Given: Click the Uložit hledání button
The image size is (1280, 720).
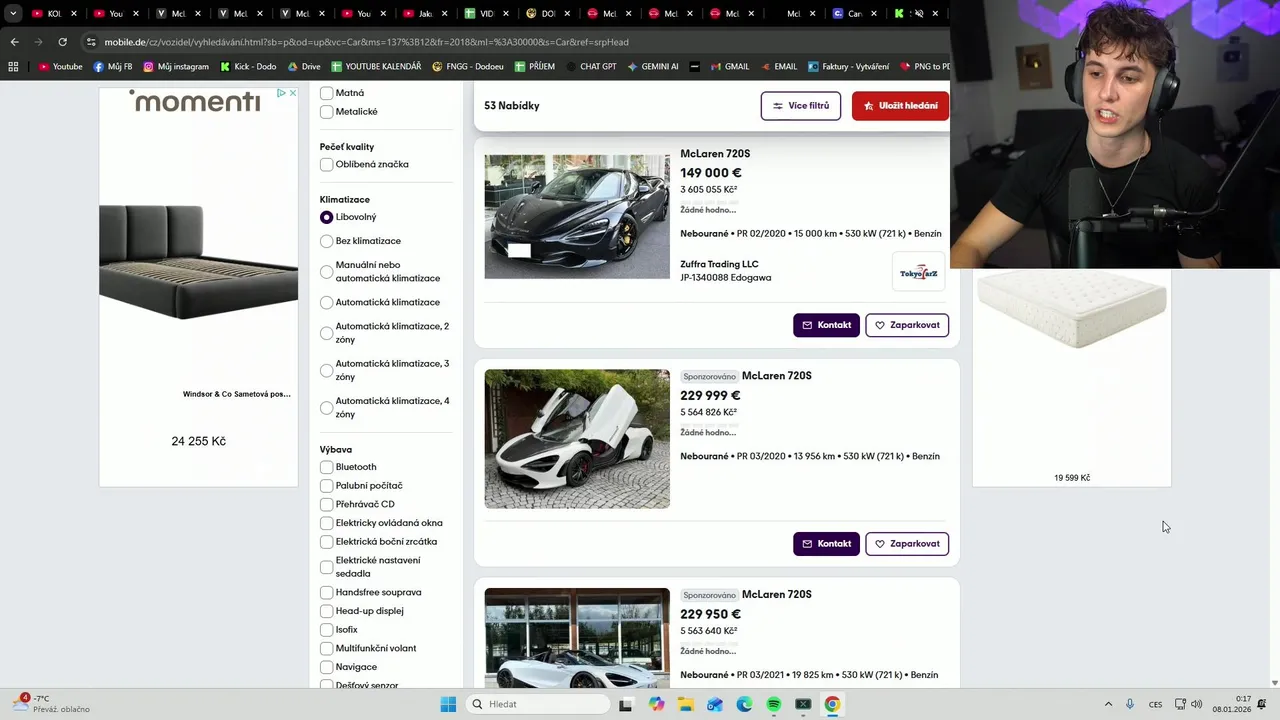Looking at the screenshot, I should click(900, 106).
